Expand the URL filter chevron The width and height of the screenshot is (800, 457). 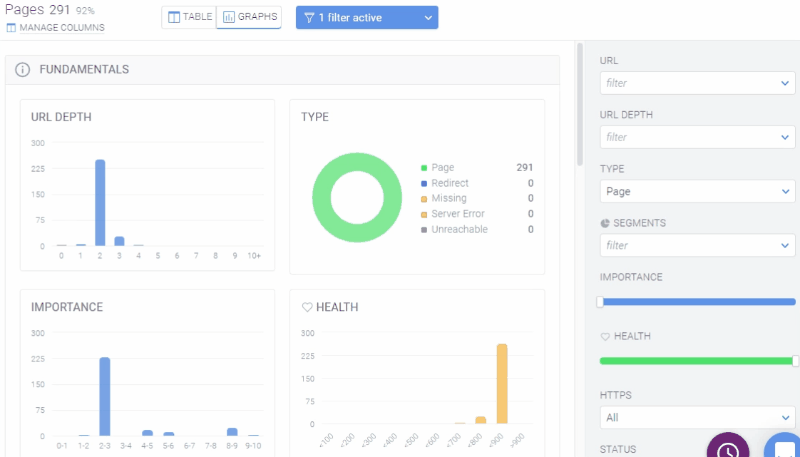pos(785,83)
